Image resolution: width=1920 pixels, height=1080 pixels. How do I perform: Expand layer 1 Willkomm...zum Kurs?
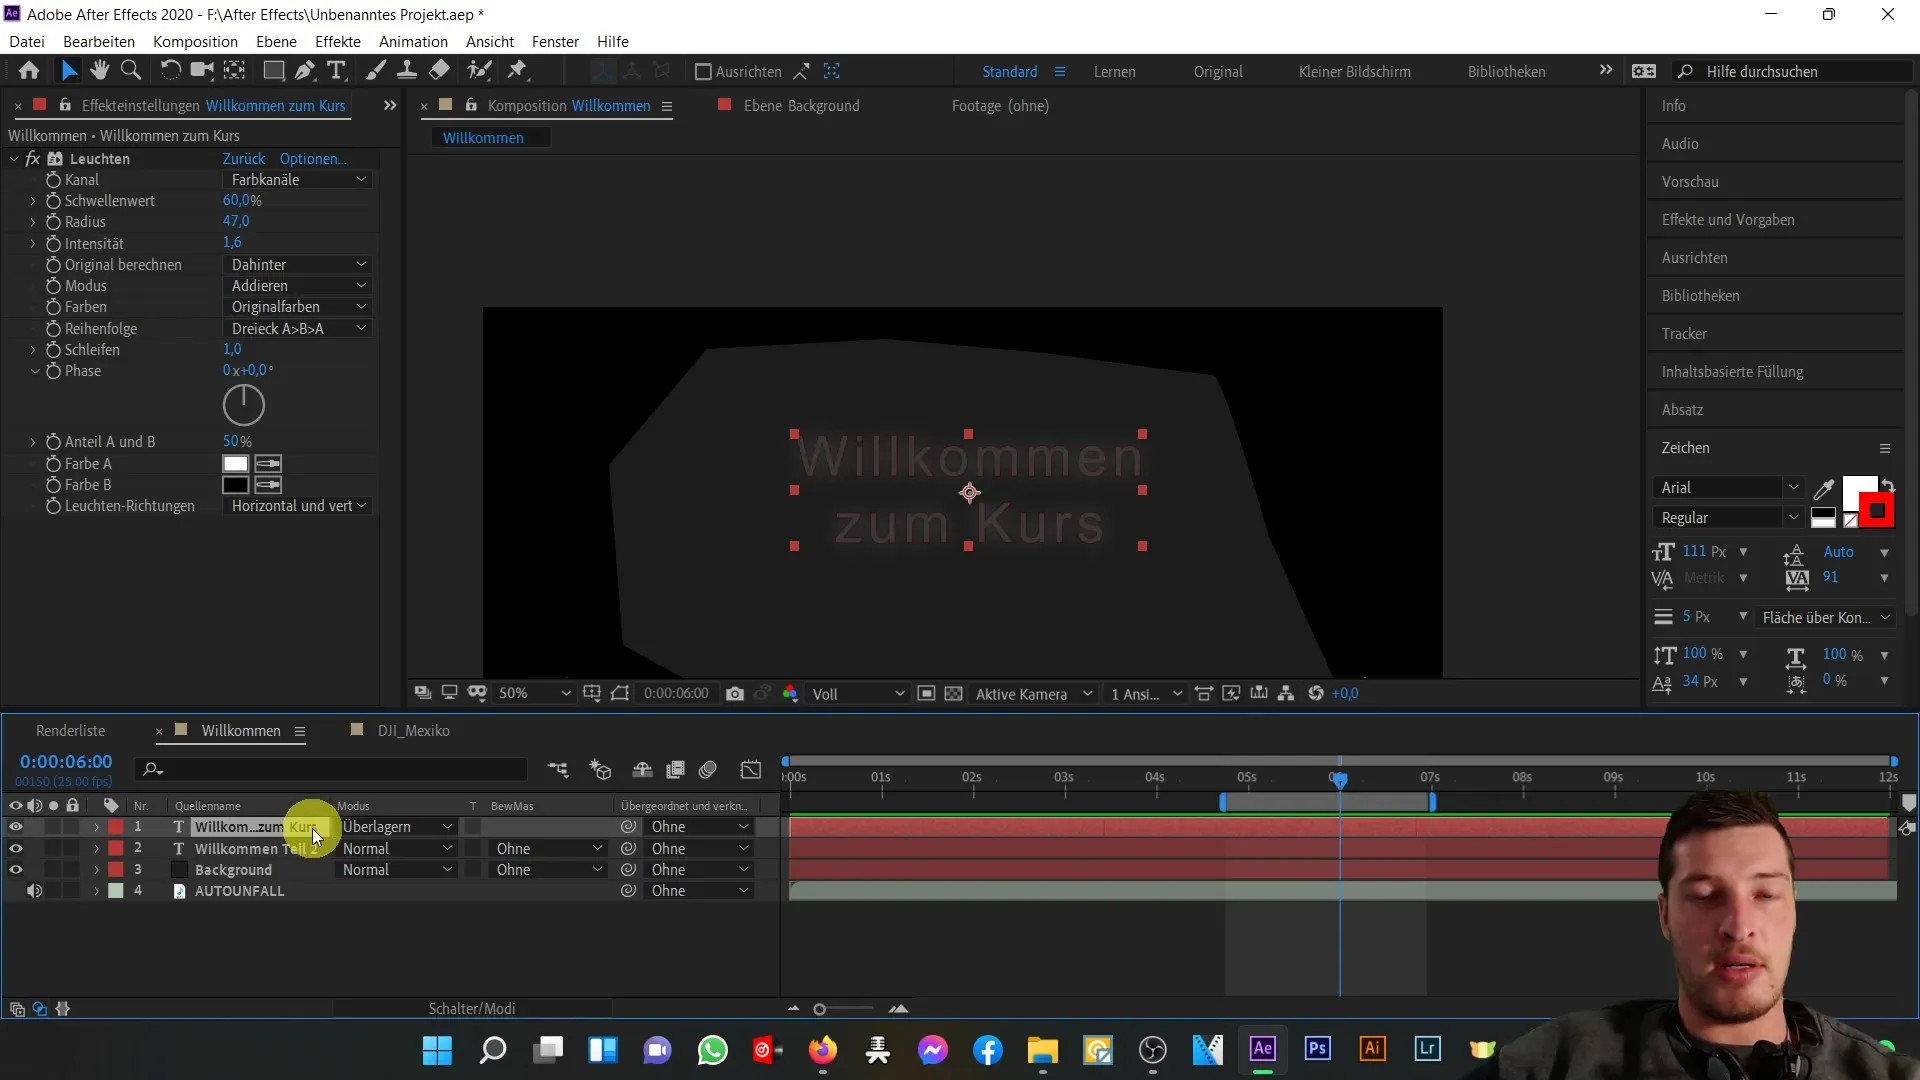coord(96,827)
